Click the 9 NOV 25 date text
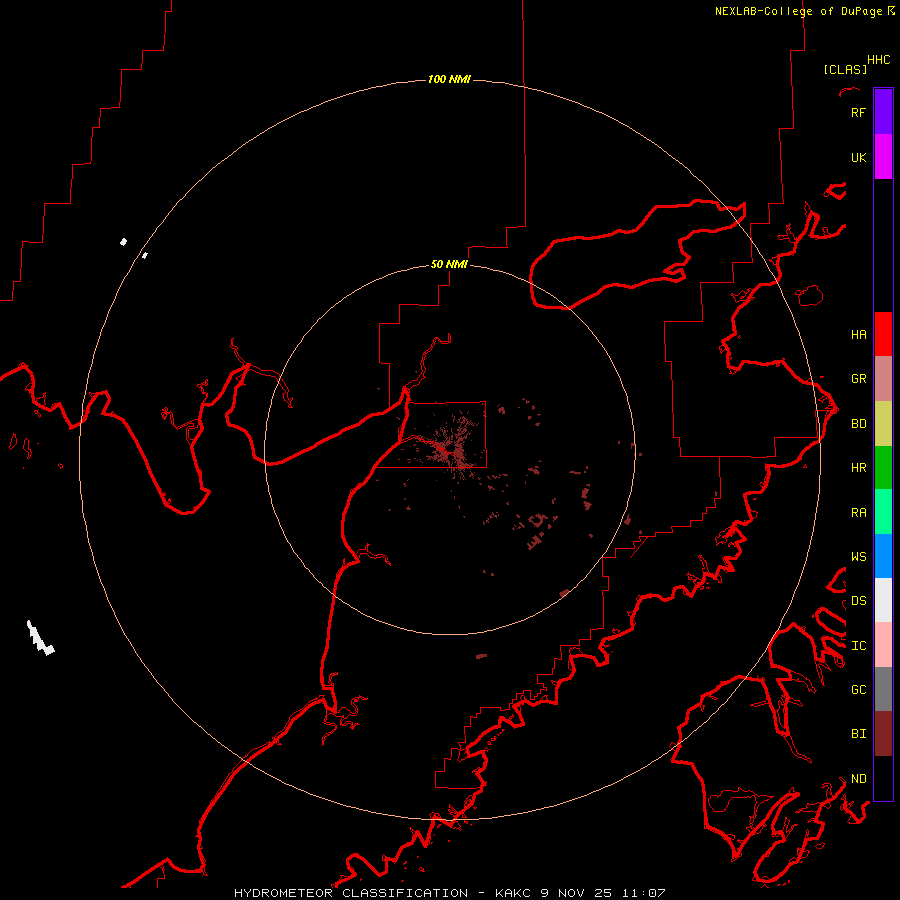 pos(576,893)
